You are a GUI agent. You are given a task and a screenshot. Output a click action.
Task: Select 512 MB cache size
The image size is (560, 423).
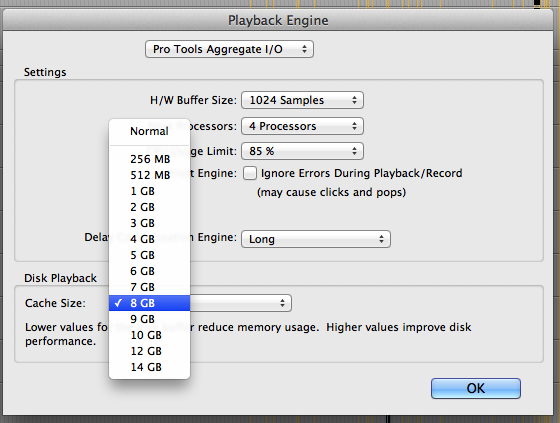(x=149, y=175)
